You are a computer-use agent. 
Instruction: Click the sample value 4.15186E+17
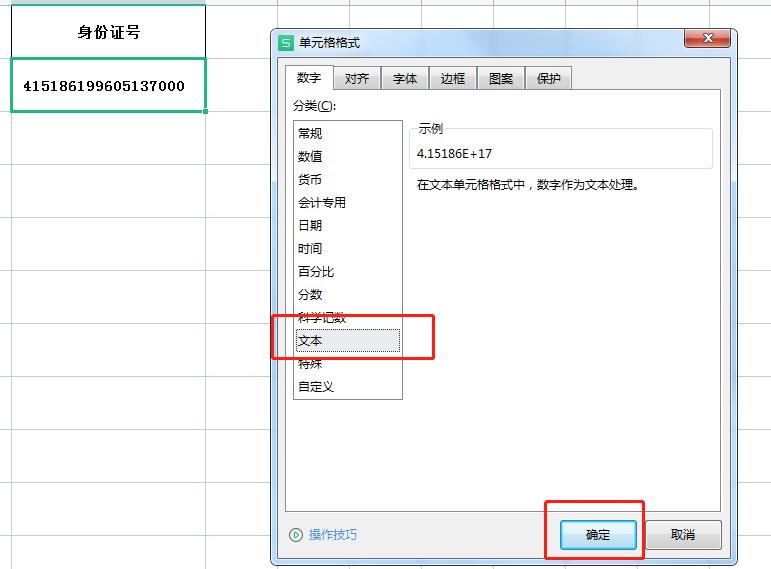pos(454,154)
